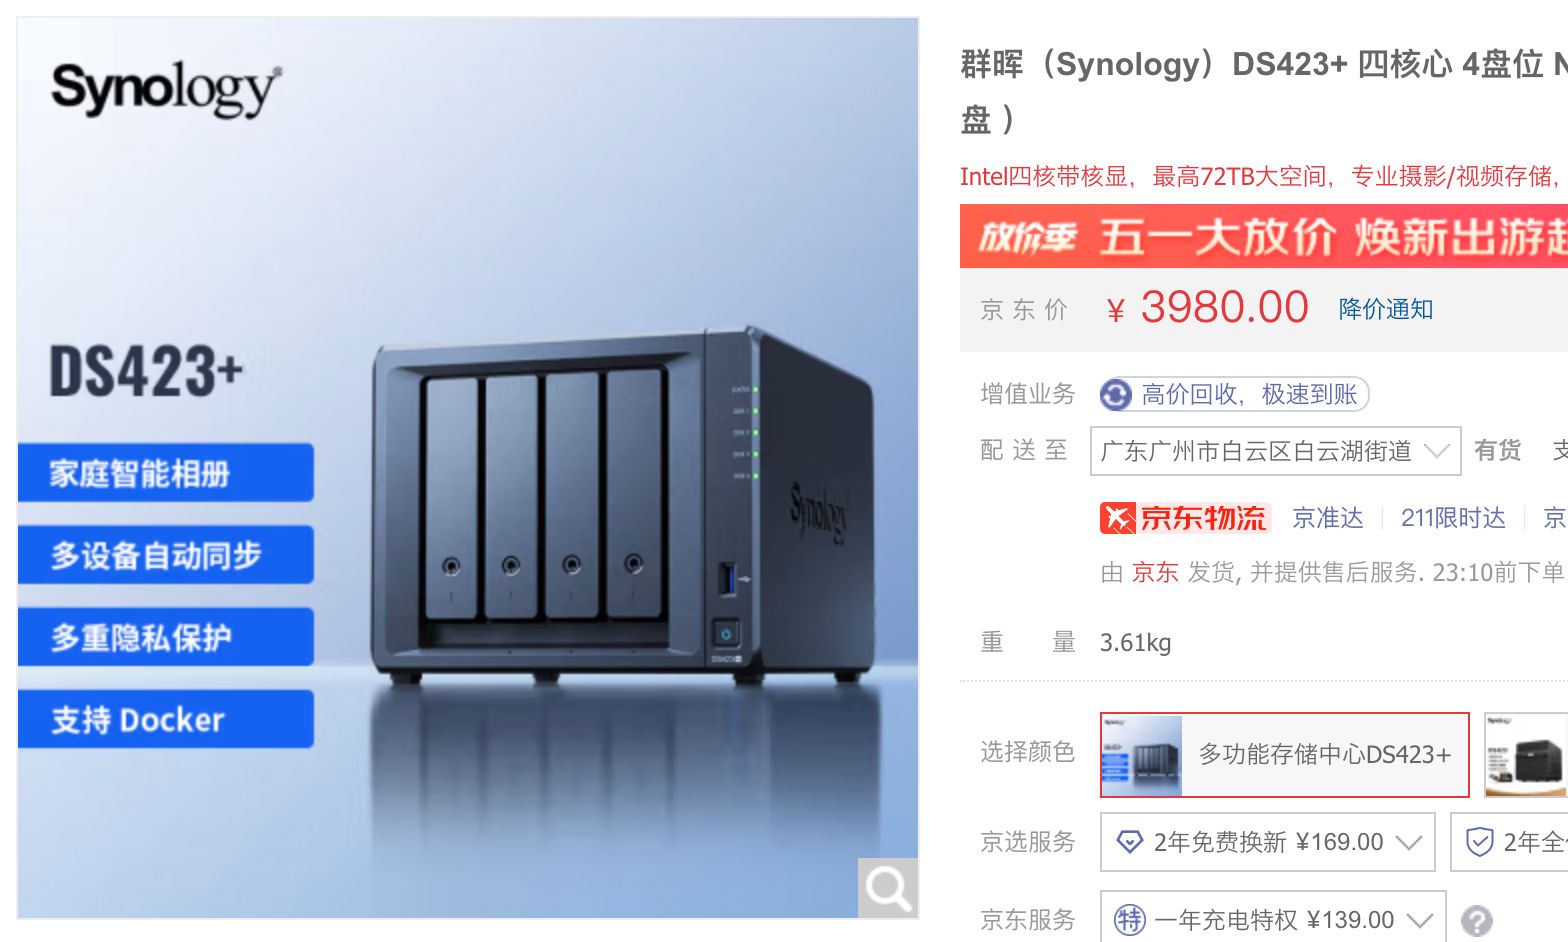The width and height of the screenshot is (1568, 942).
Task: Click the 京东物流 logo badge
Action: (1185, 517)
